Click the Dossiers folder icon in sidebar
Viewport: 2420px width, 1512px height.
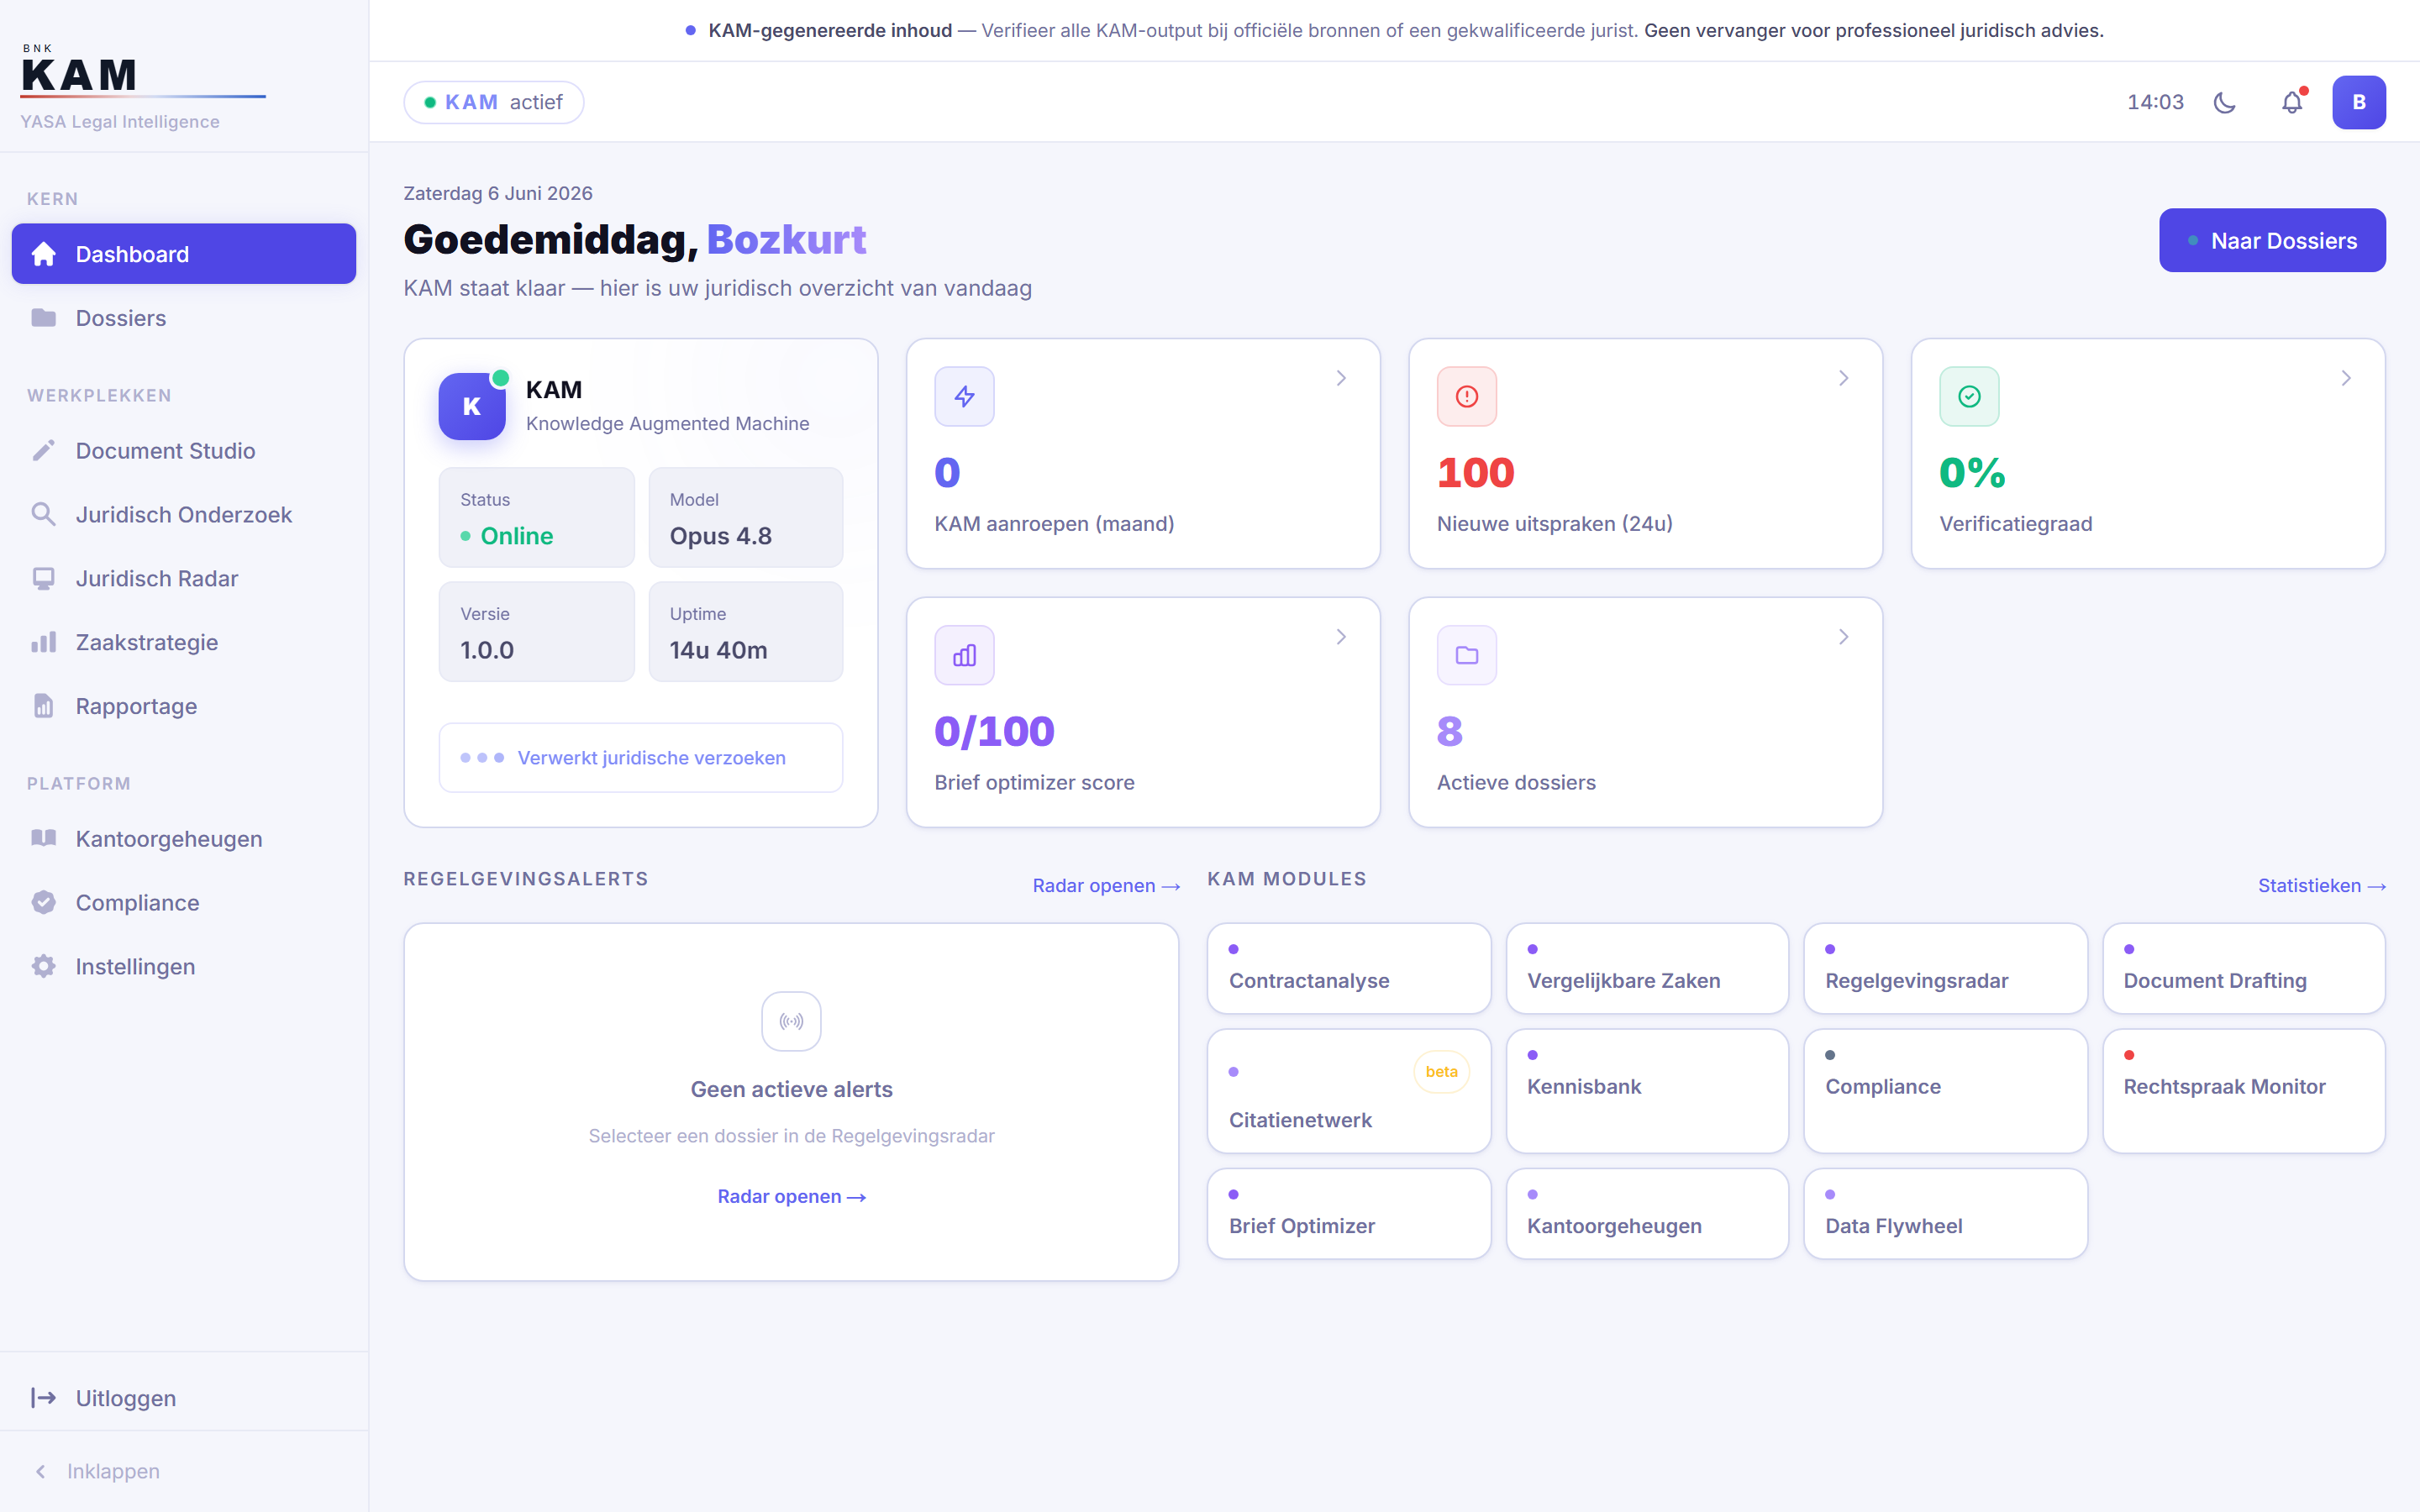(43, 318)
